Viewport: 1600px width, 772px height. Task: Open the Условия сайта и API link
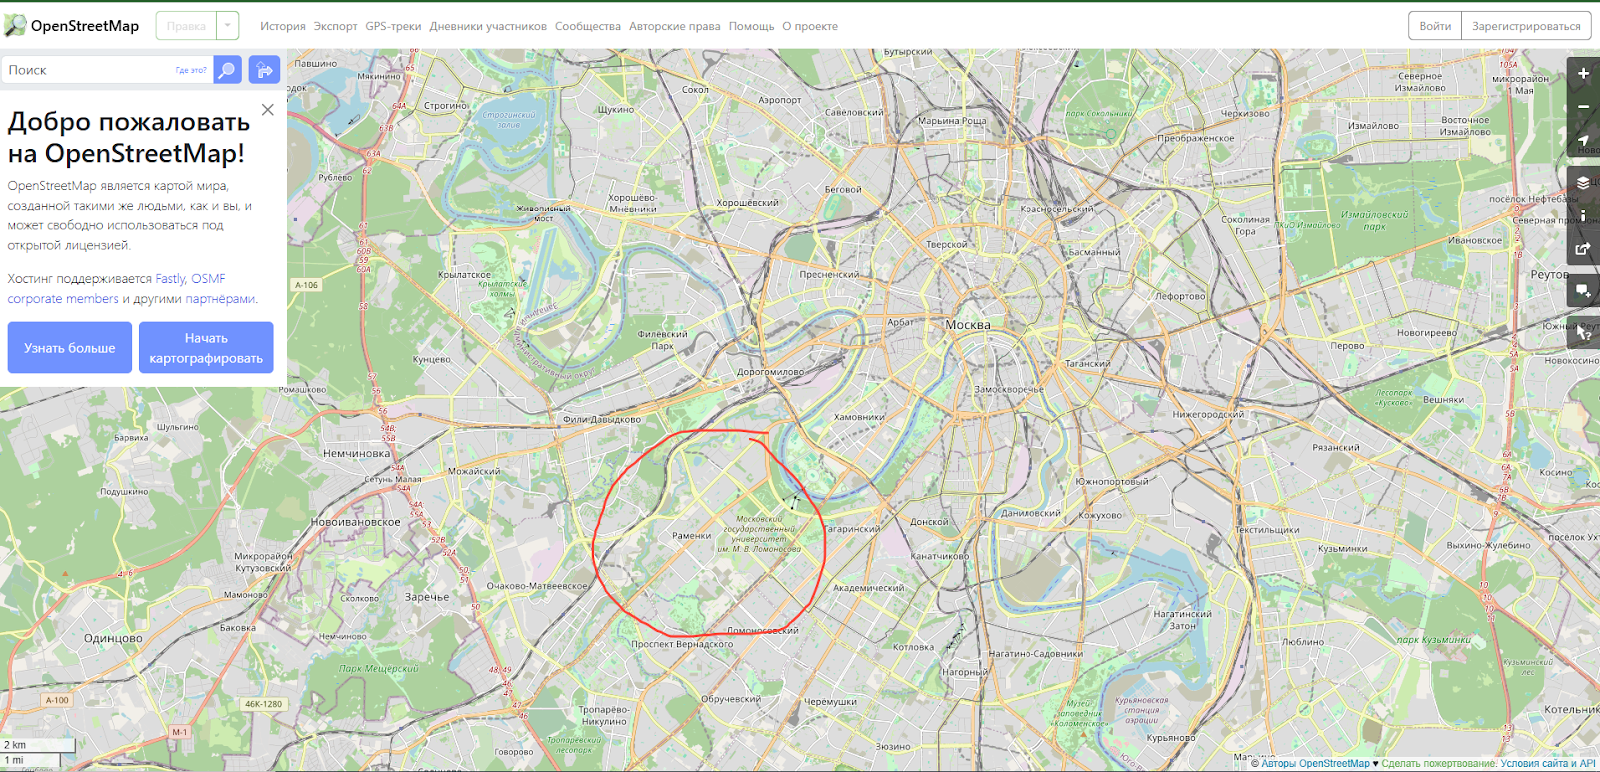click(x=1548, y=763)
